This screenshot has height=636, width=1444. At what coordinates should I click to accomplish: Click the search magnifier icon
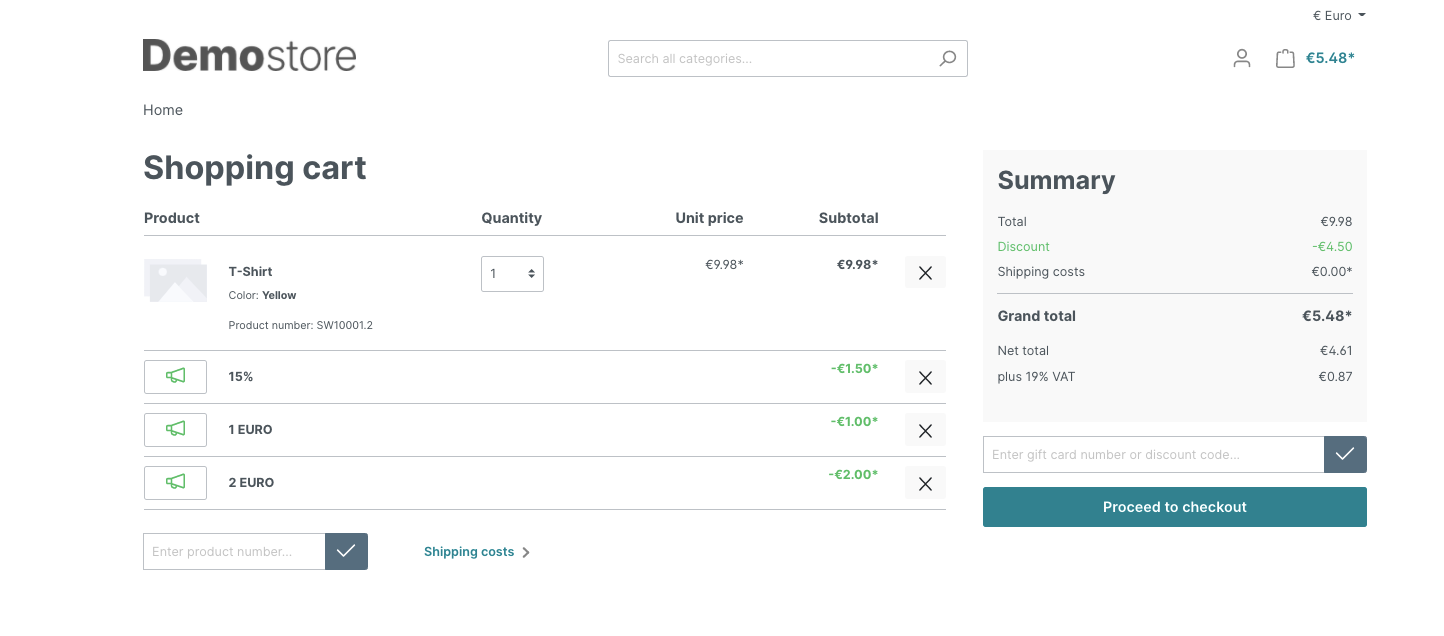947,58
